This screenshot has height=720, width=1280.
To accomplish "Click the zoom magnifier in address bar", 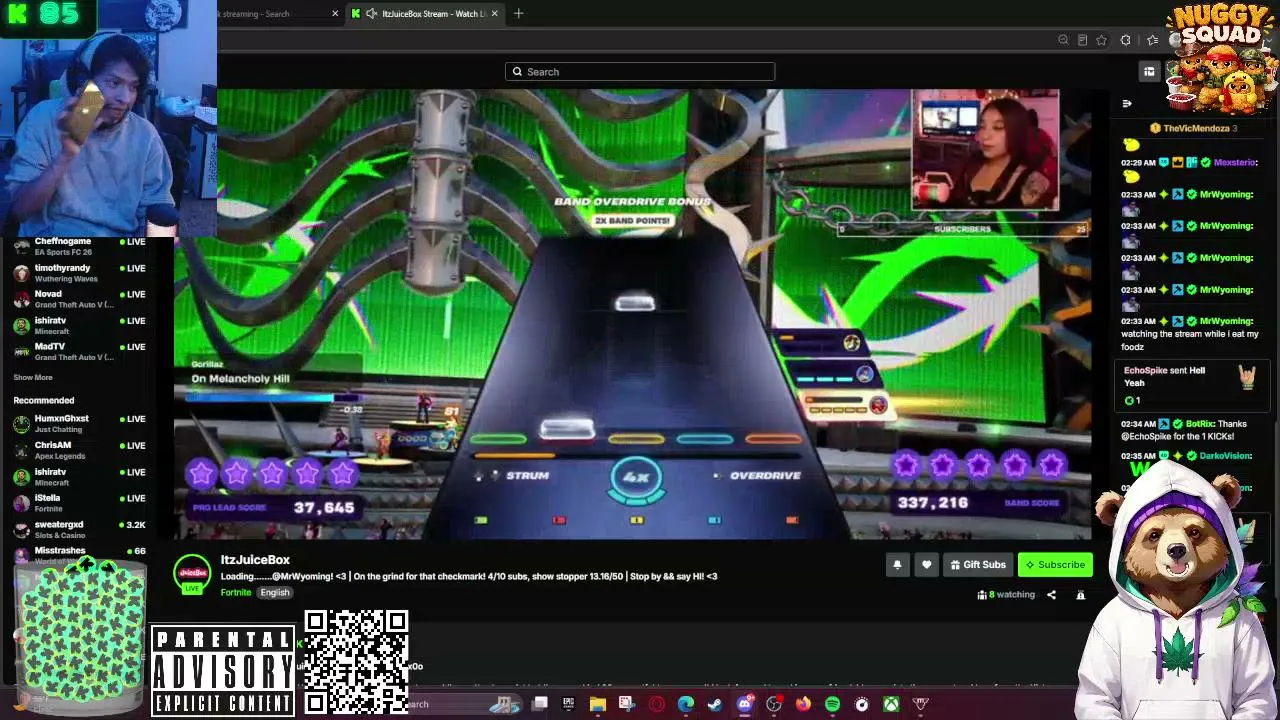I will [x=1063, y=40].
